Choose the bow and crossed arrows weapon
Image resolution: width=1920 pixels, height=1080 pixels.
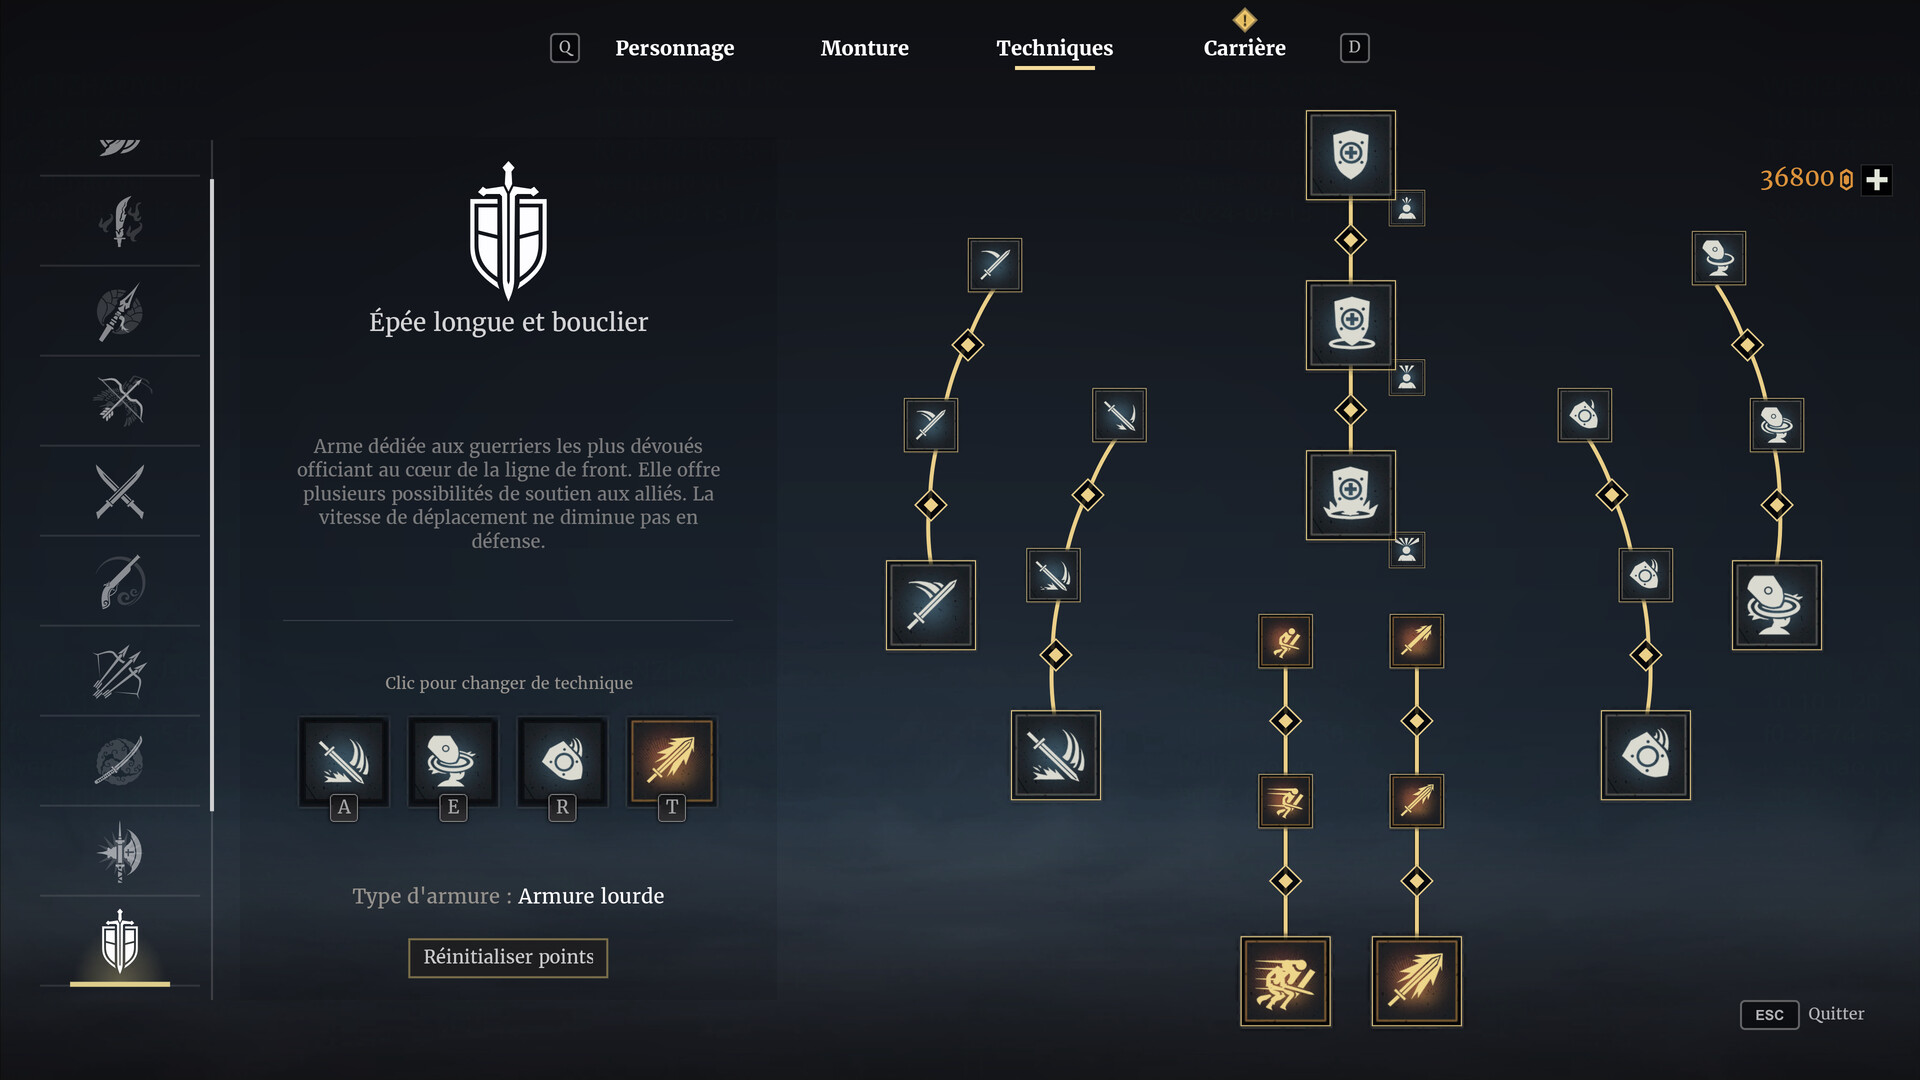(120, 401)
